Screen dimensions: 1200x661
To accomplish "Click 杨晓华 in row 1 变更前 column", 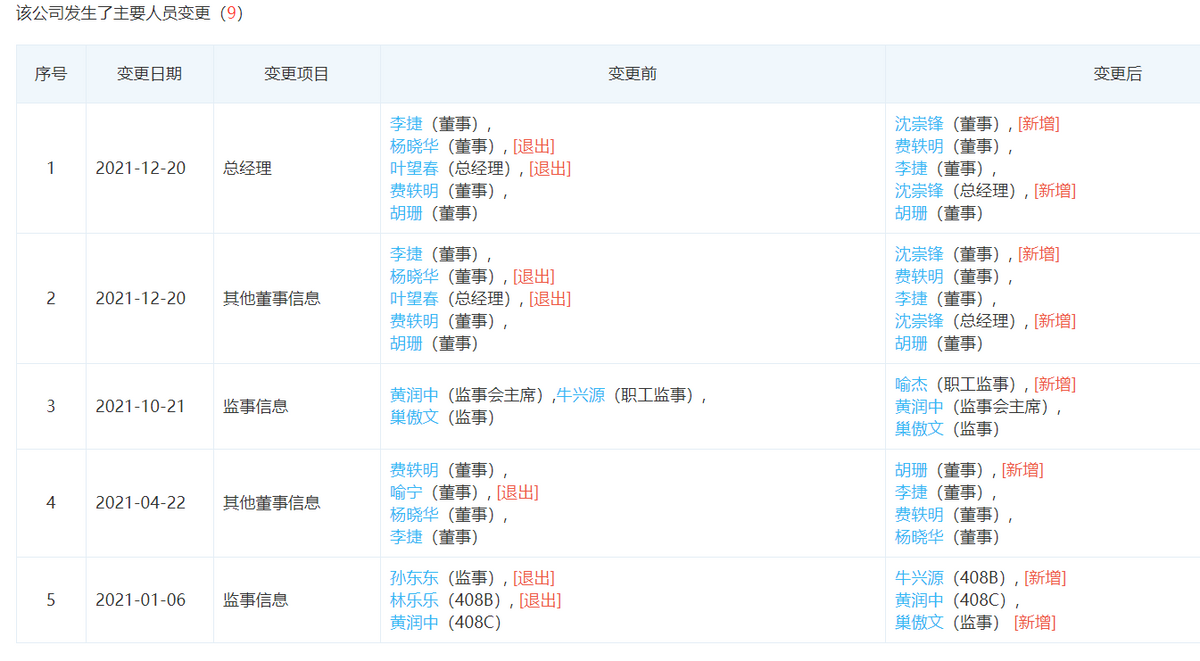I will (x=414, y=146).
